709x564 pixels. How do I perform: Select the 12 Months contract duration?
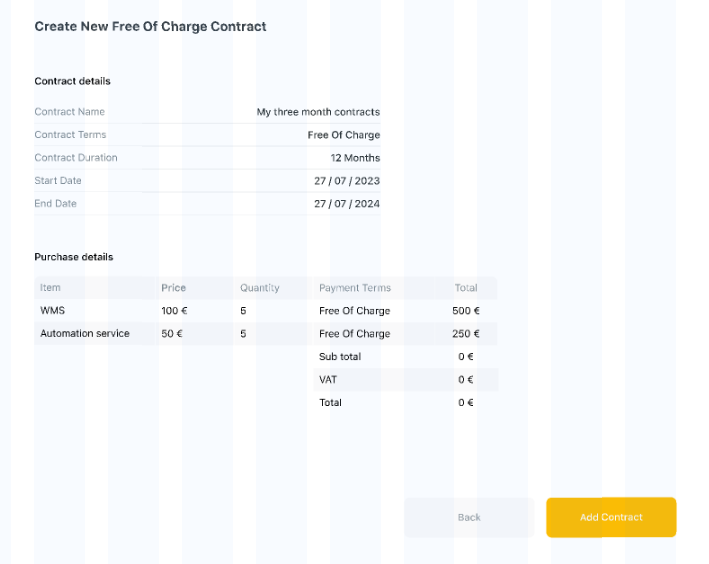(x=355, y=158)
